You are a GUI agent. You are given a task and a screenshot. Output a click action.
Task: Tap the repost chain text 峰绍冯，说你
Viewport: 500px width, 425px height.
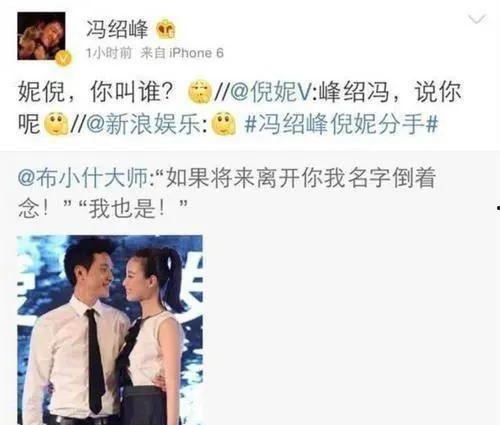click(390, 92)
